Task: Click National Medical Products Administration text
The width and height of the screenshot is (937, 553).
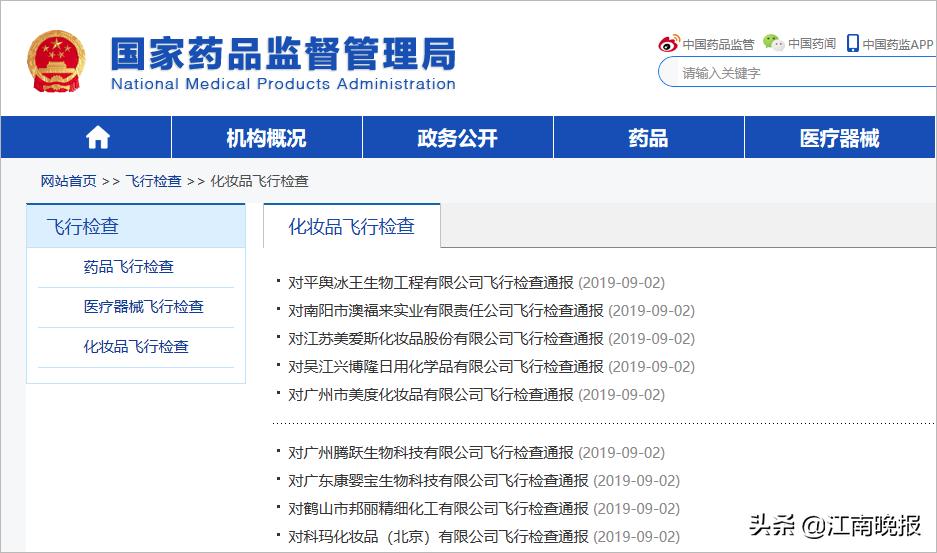Action: 283,84
